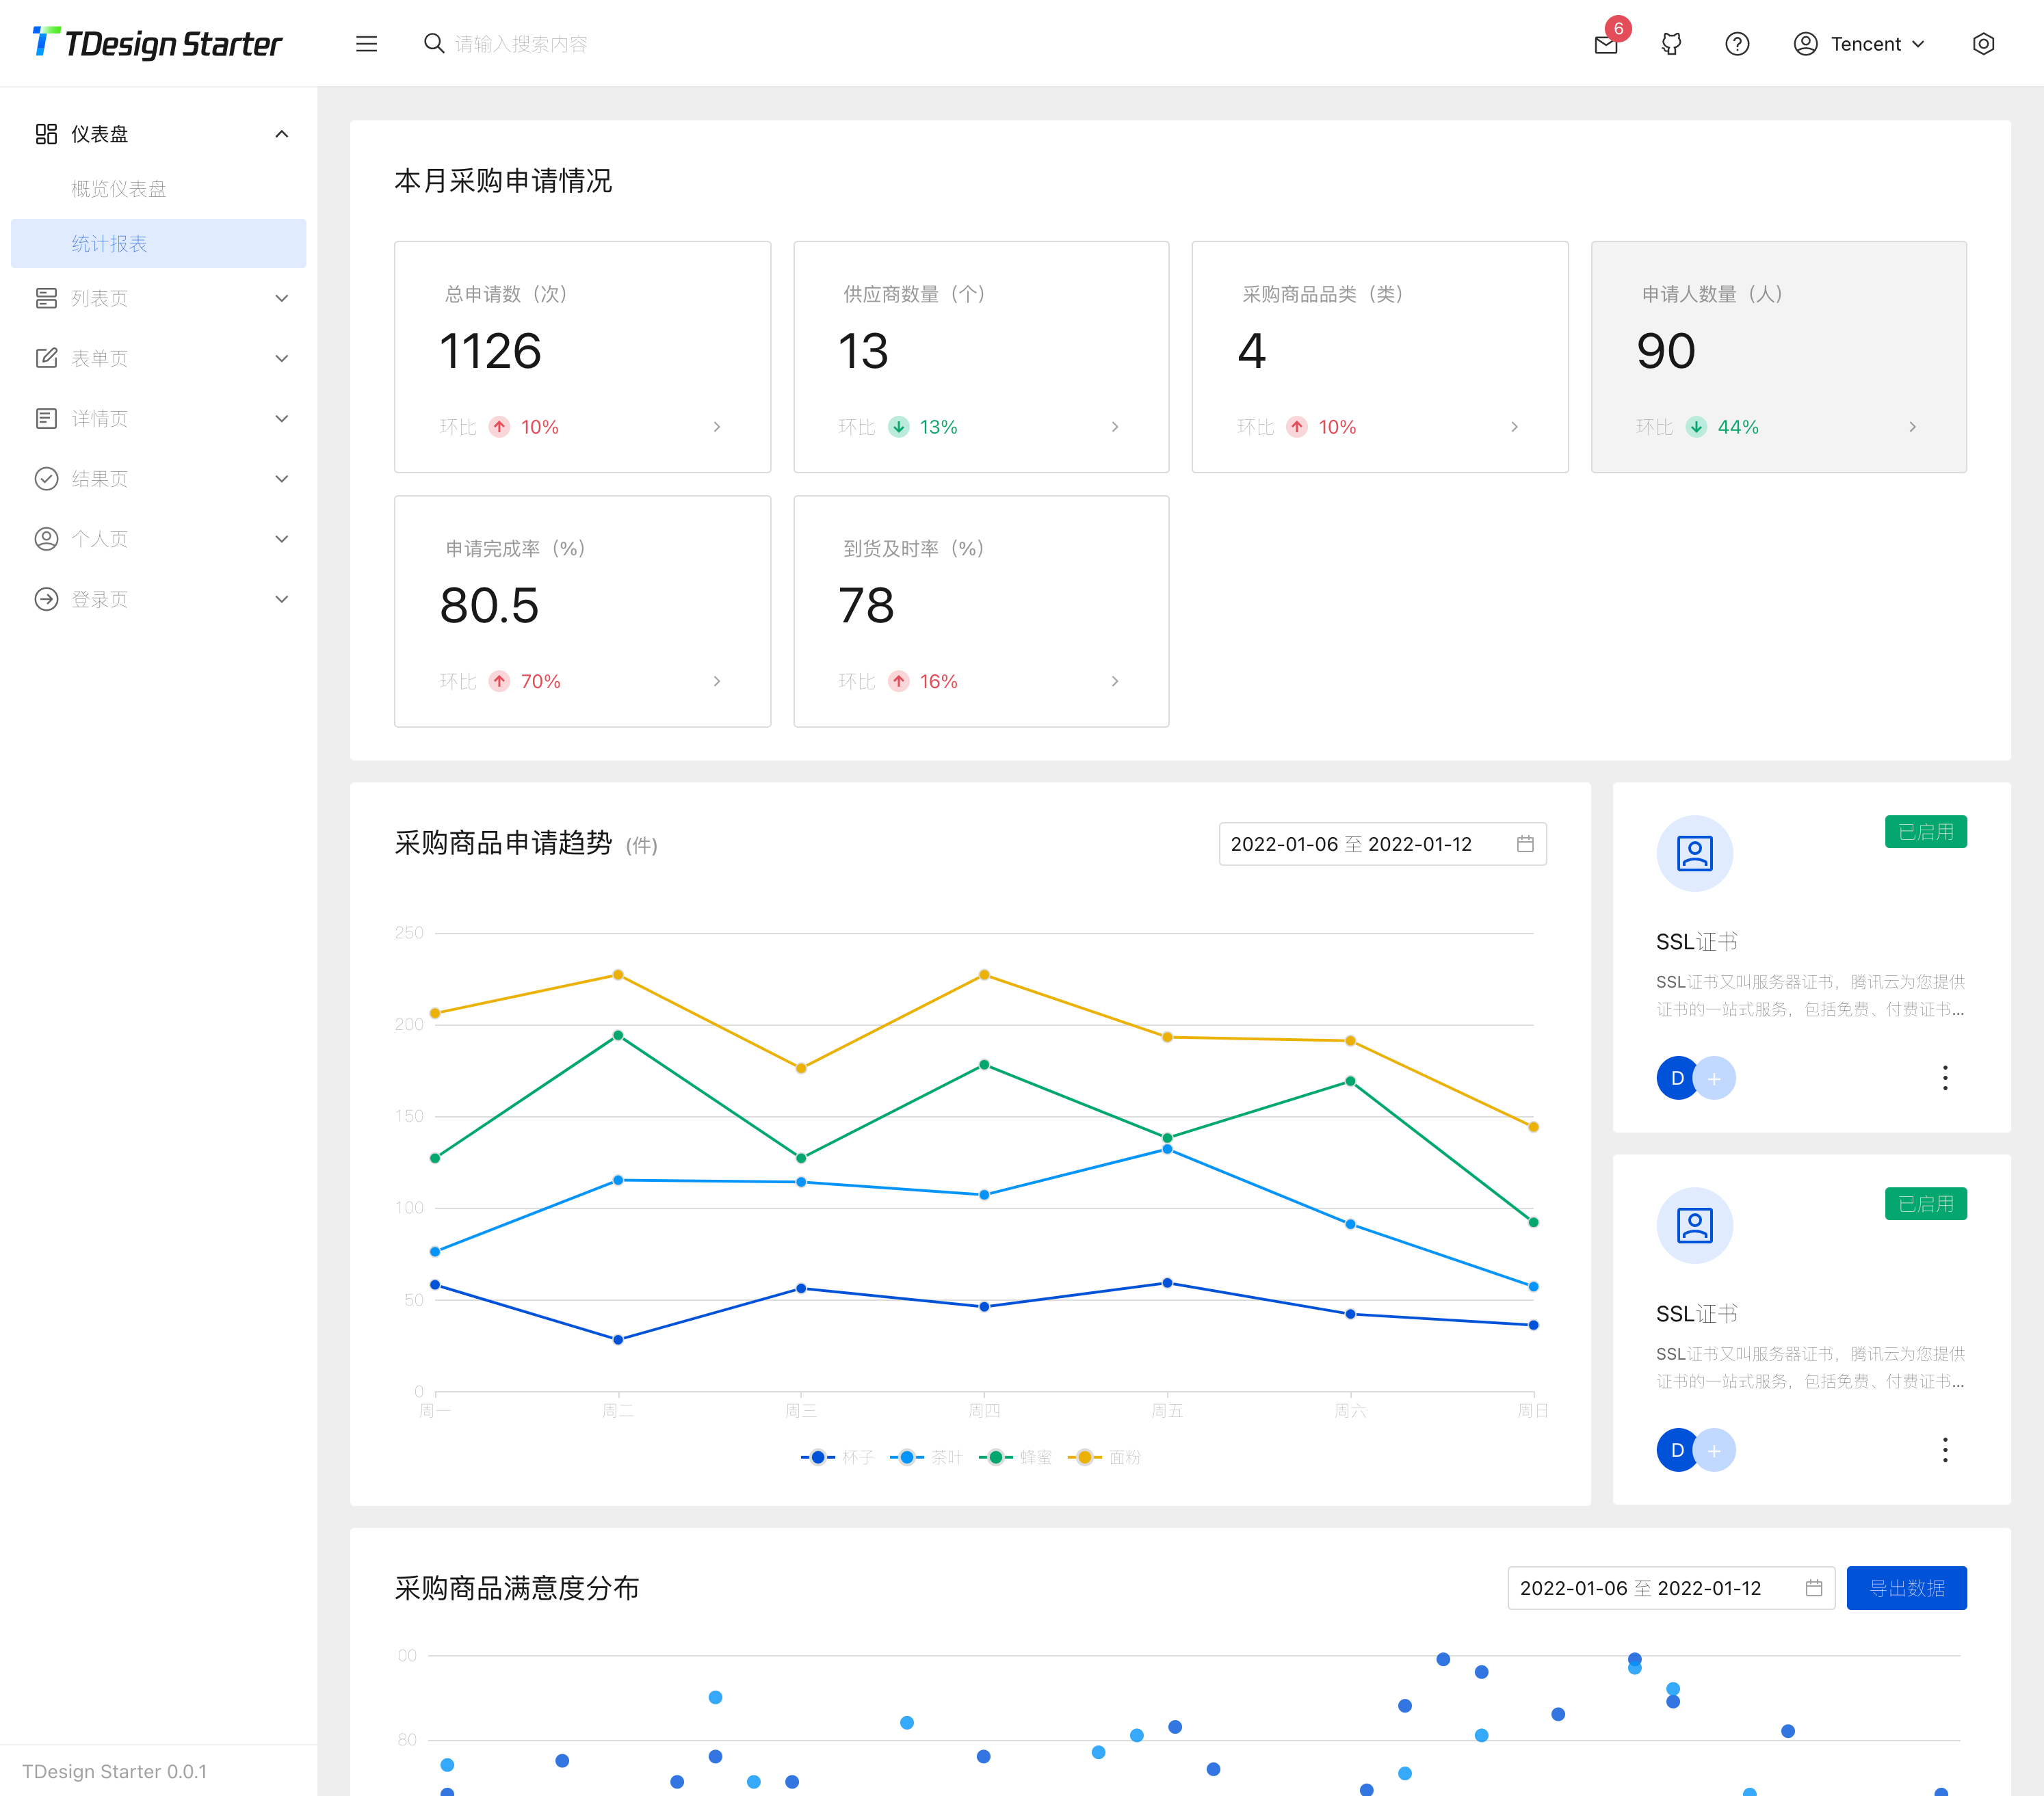Open the satisfaction chart date range picker
Viewport: 2044px width, 1796px height.
pyautogui.click(x=1671, y=1588)
